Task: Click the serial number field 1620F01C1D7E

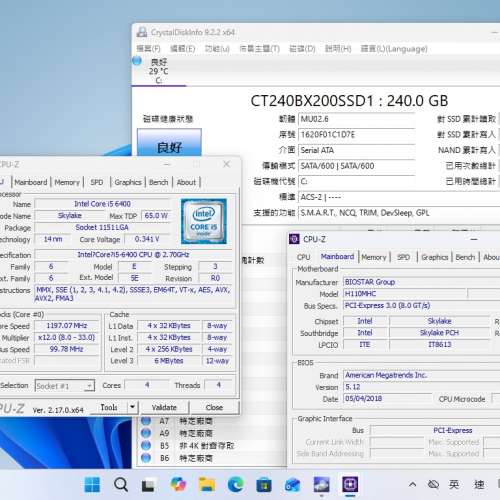Action: click(356, 135)
